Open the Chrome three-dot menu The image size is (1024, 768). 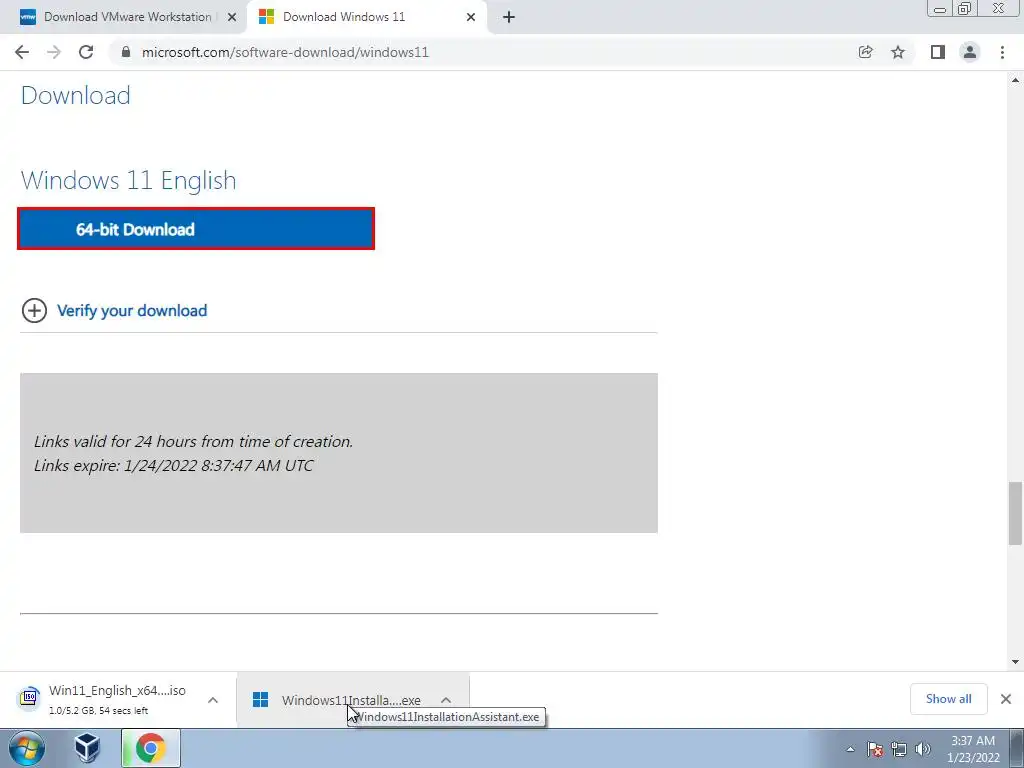click(1002, 52)
